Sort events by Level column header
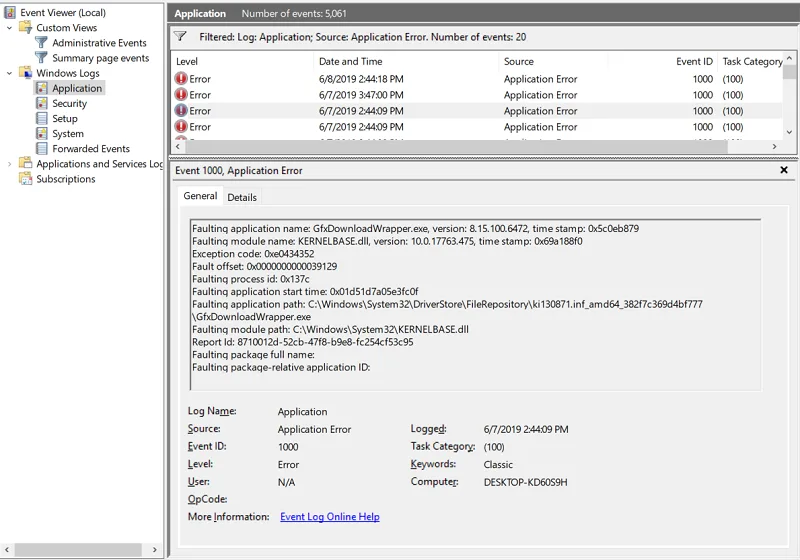 tap(242, 61)
